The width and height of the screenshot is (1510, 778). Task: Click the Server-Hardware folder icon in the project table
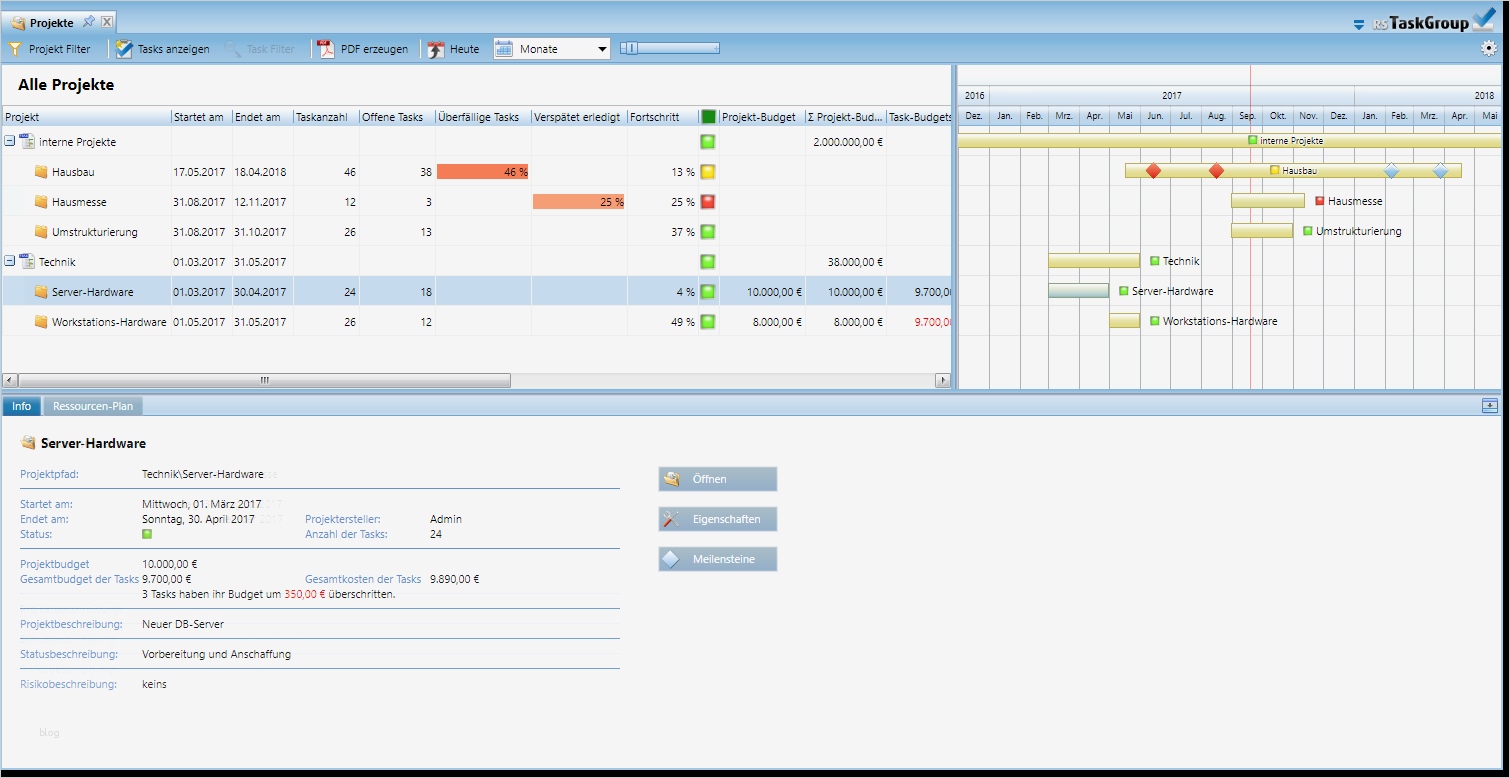coord(41,292)
